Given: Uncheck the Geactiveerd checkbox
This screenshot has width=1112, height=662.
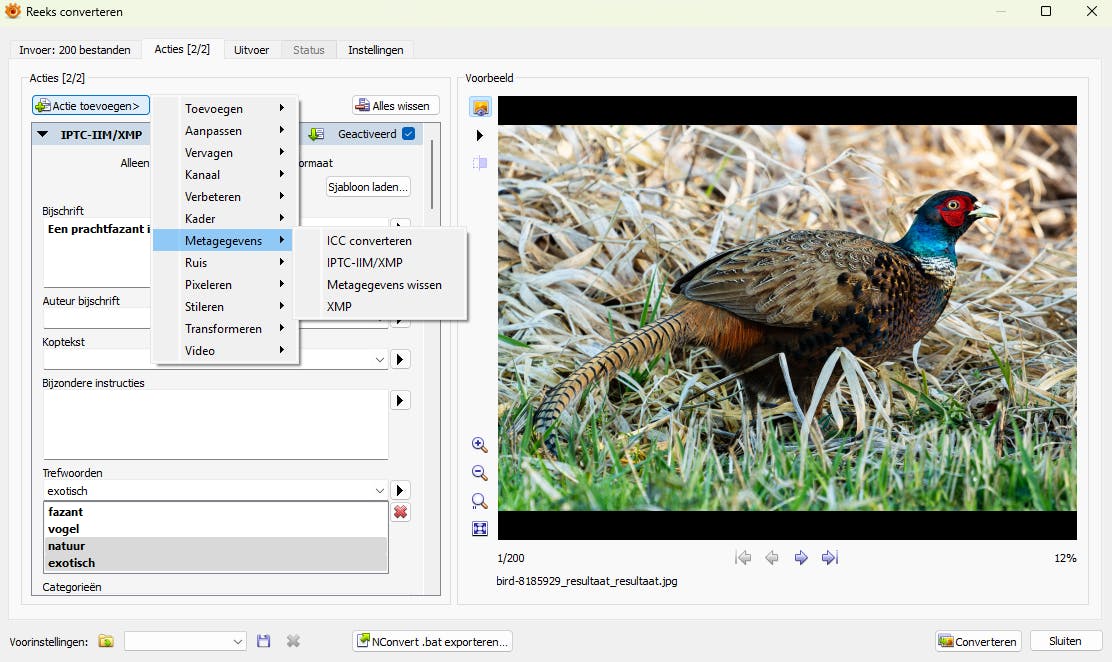Looking at the screenshot, I should click(408, 134).
